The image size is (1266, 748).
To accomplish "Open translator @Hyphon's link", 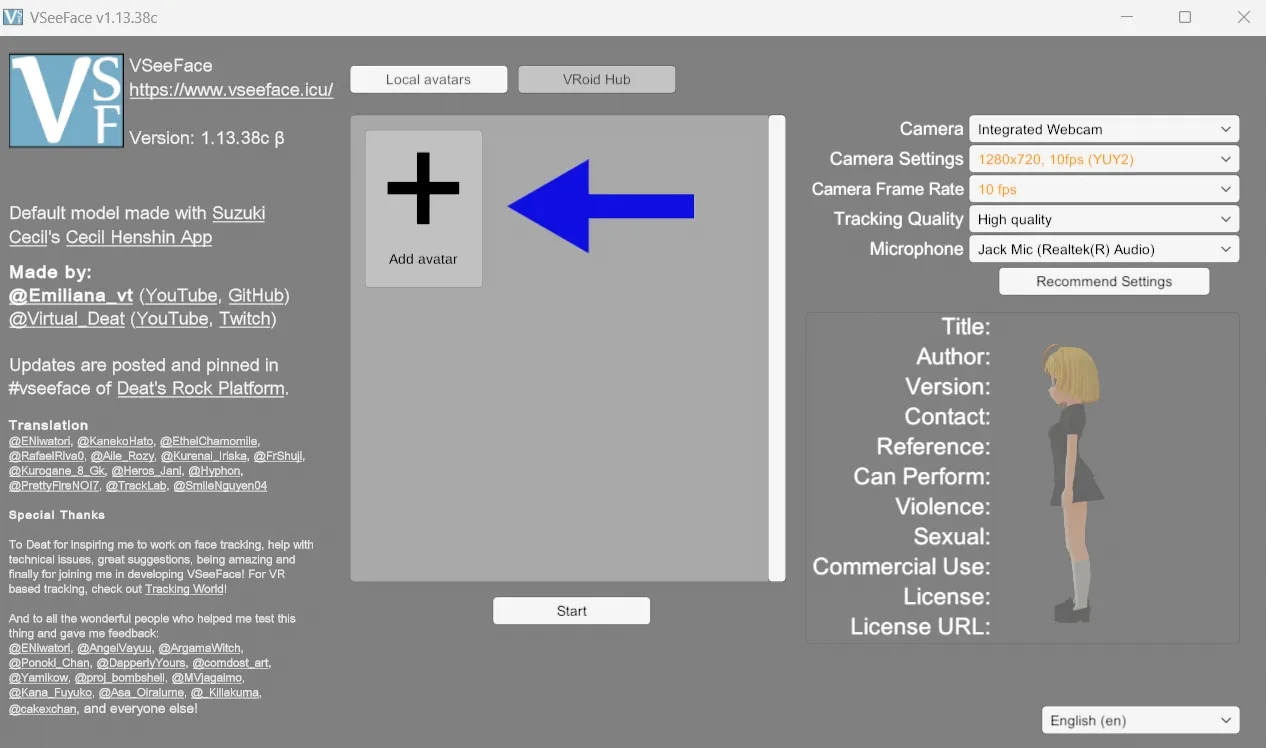I will tap(214, 471).
